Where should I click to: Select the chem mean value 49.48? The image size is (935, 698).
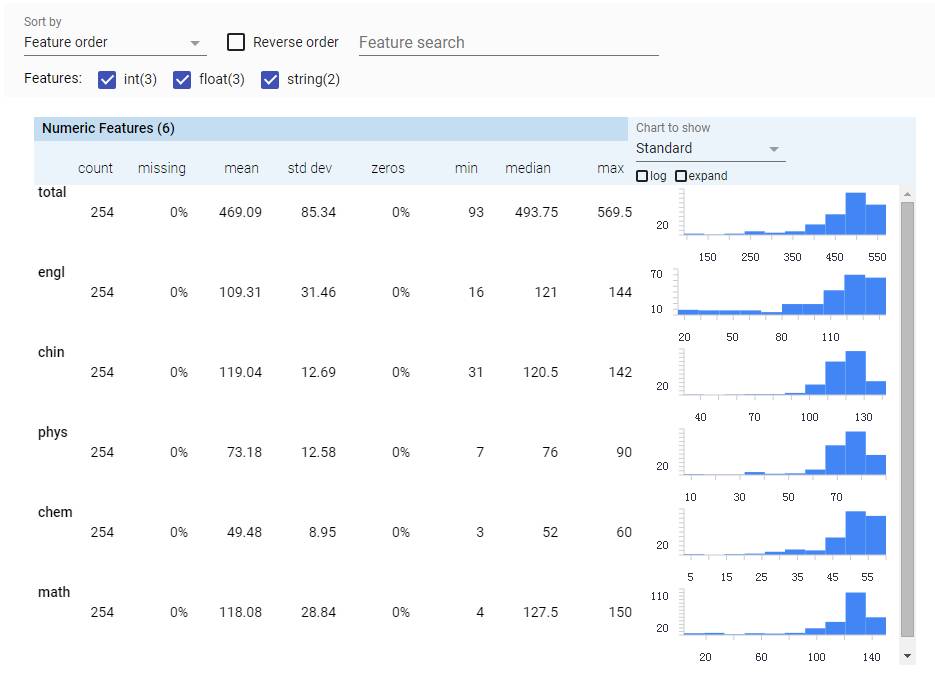[244, 532]
